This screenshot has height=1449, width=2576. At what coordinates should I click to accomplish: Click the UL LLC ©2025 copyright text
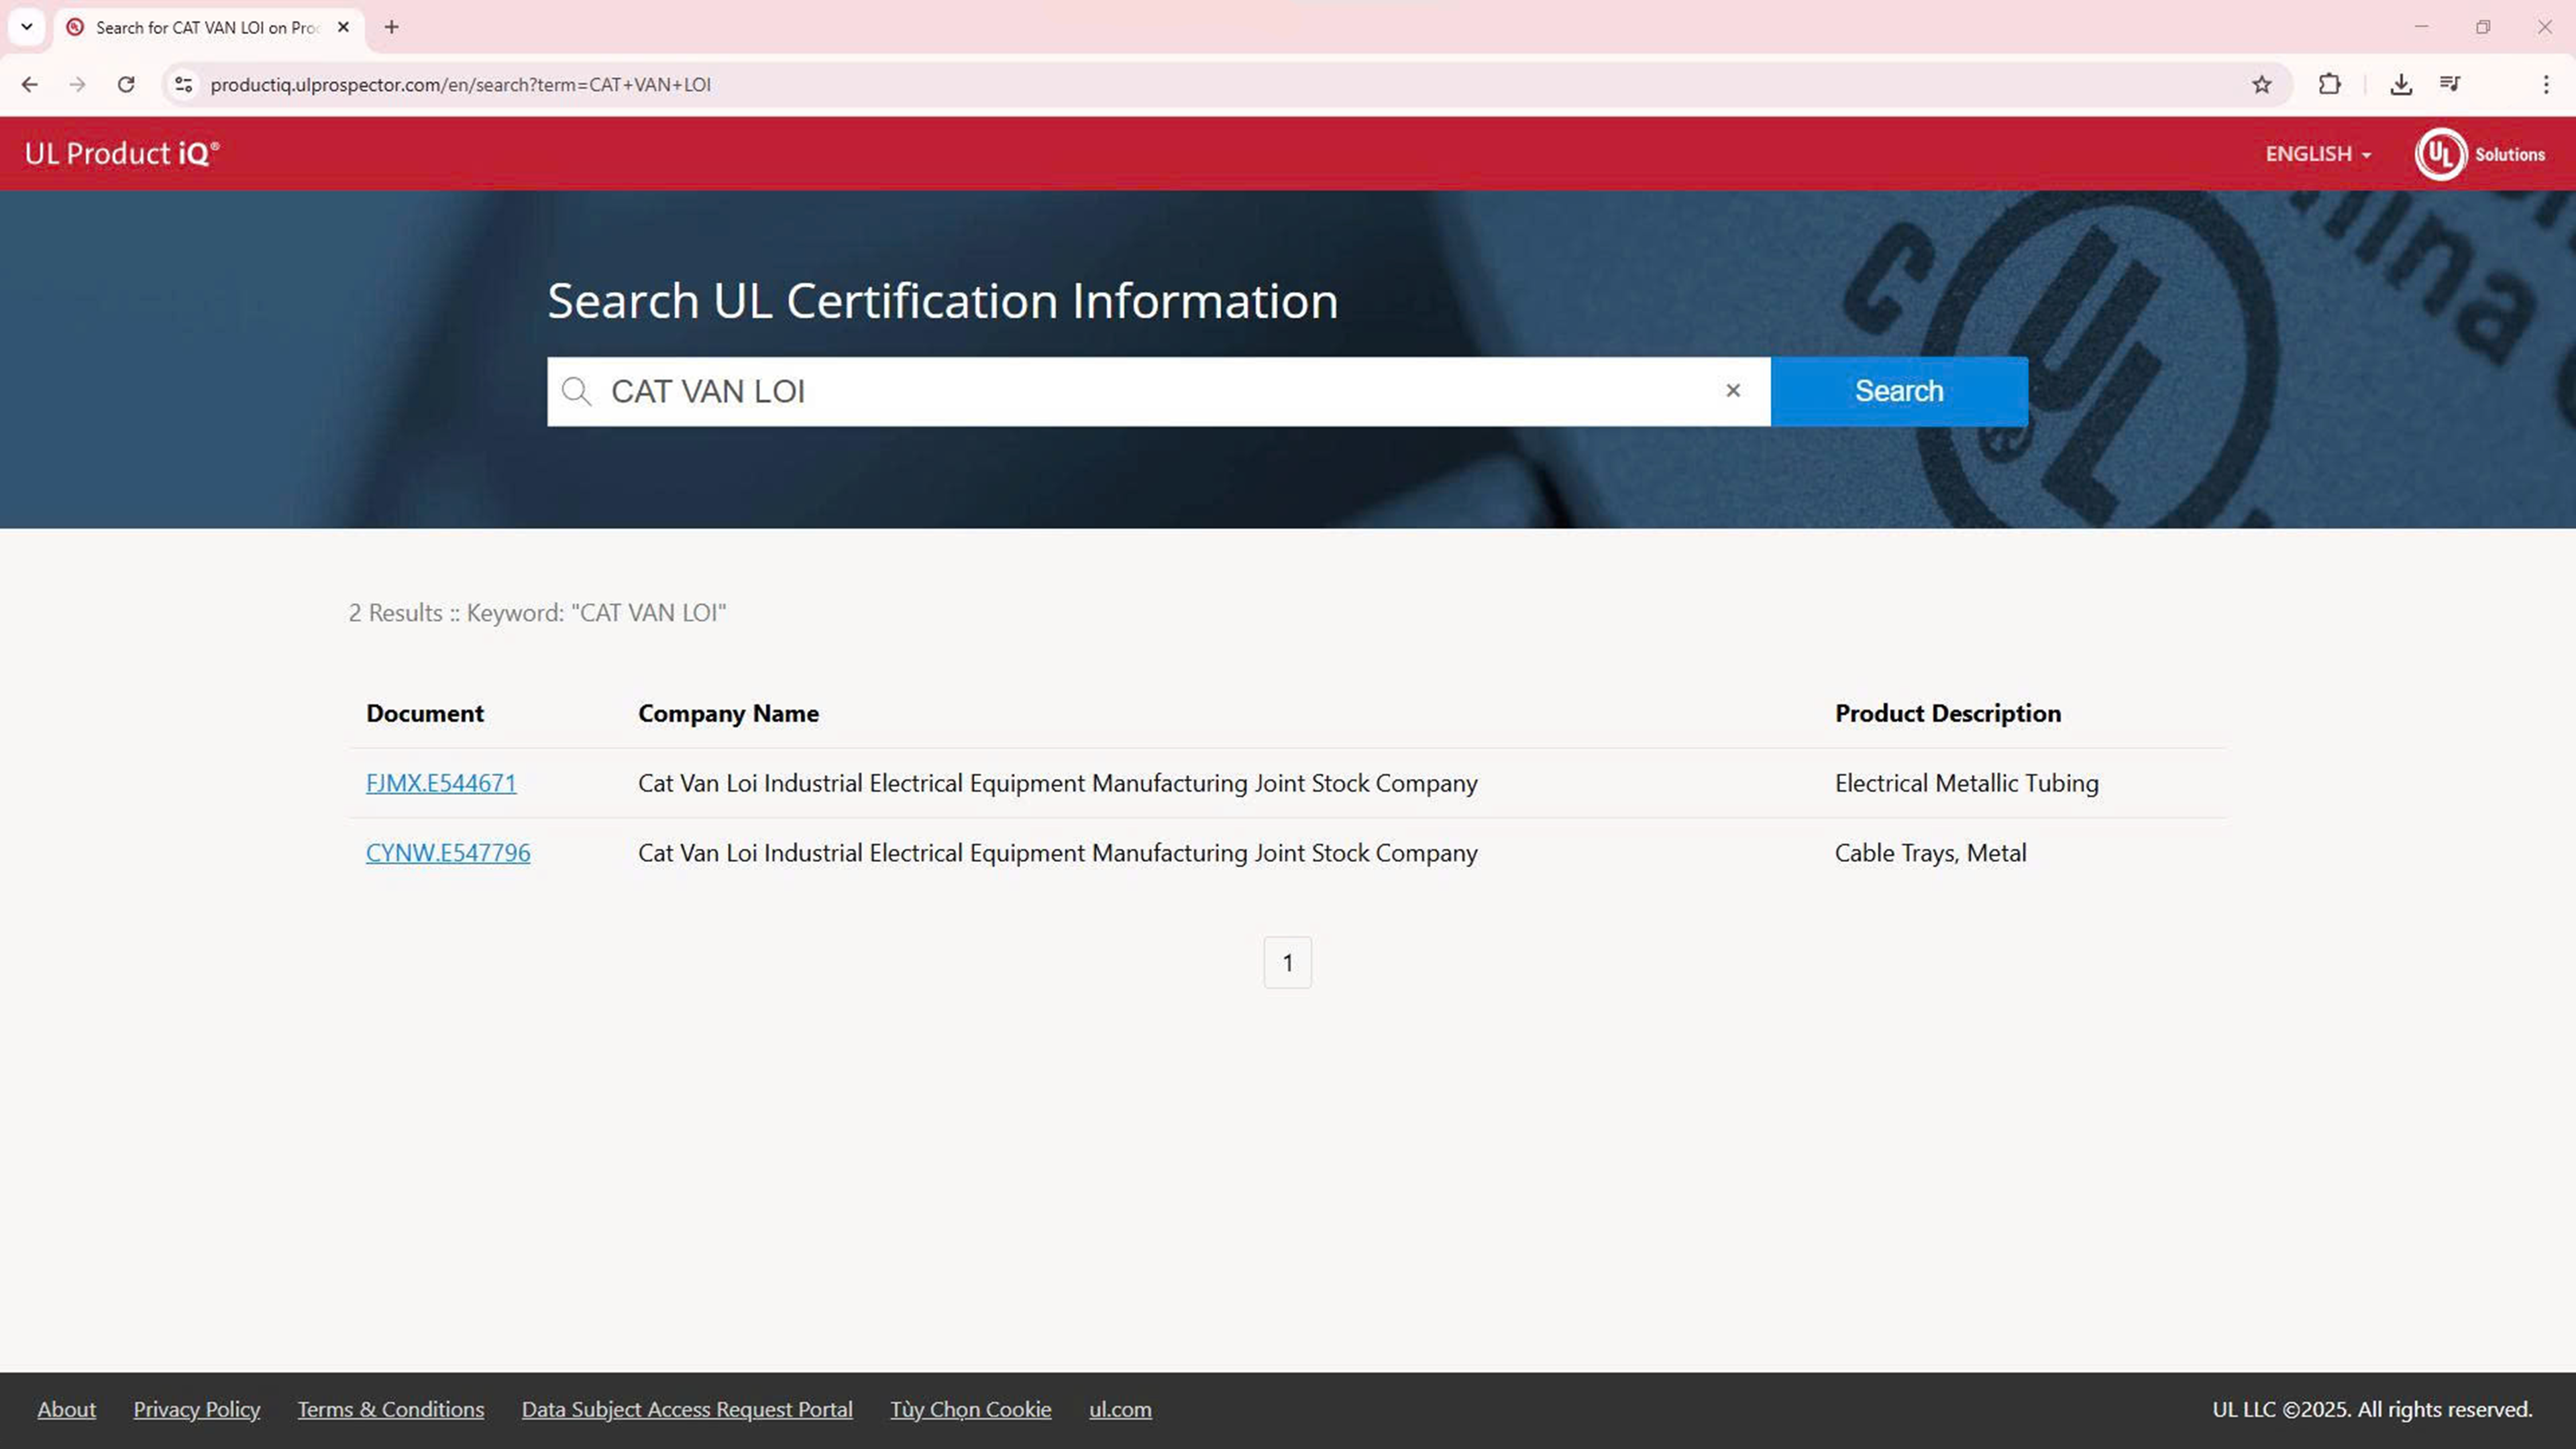[2372, 1409]
